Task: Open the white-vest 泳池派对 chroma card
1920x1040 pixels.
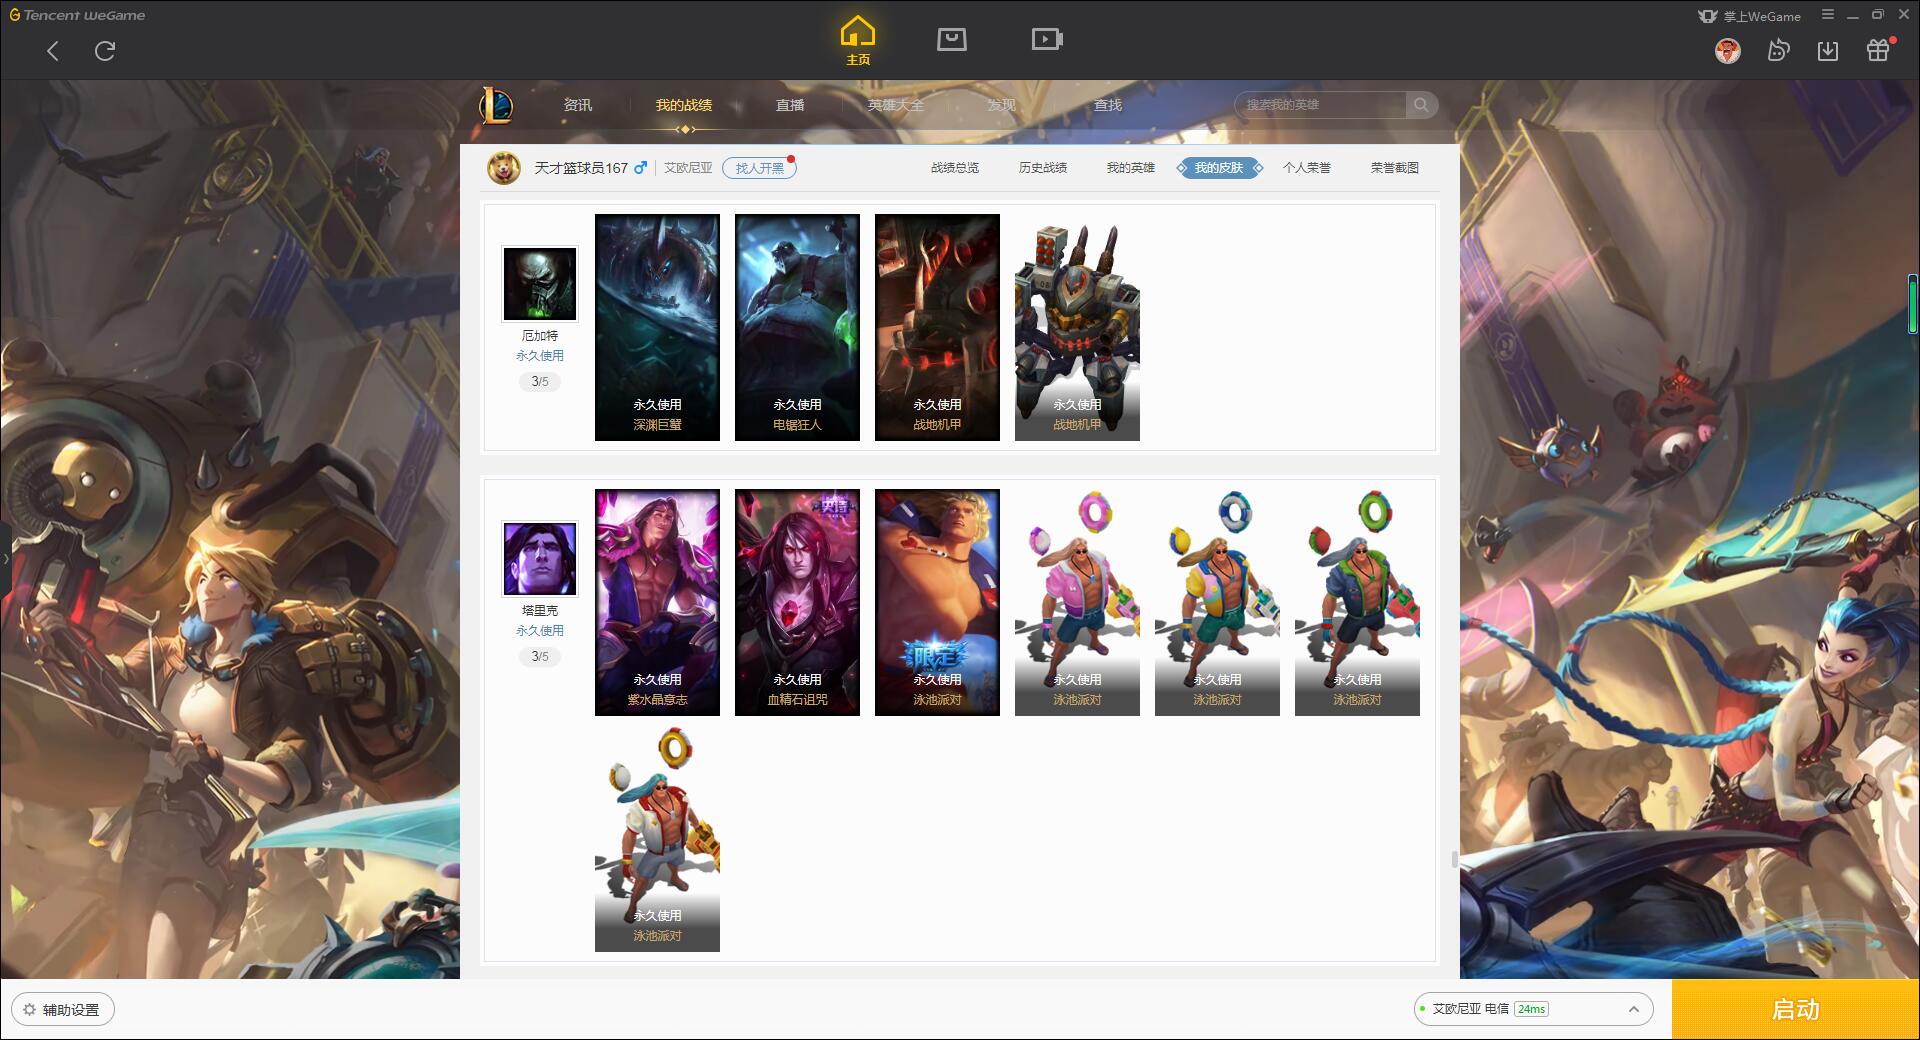Action: point(657,838)
